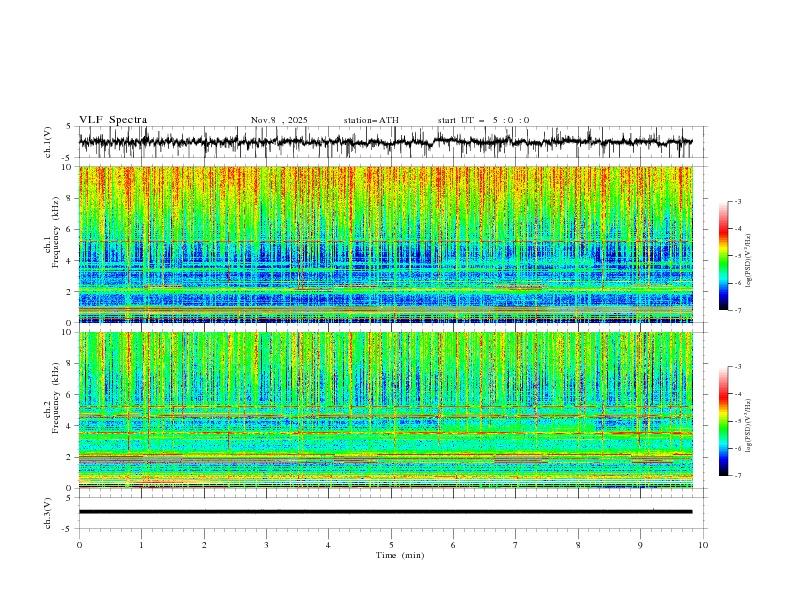Click the ch.2 spectrogram color bar

(723, 421)
